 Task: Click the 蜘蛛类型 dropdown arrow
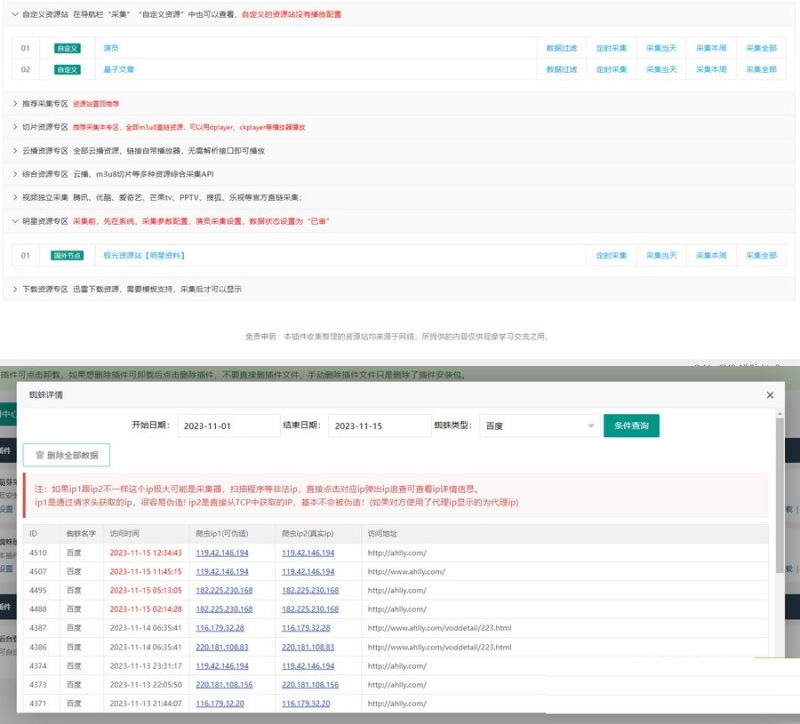pos(592,426)
